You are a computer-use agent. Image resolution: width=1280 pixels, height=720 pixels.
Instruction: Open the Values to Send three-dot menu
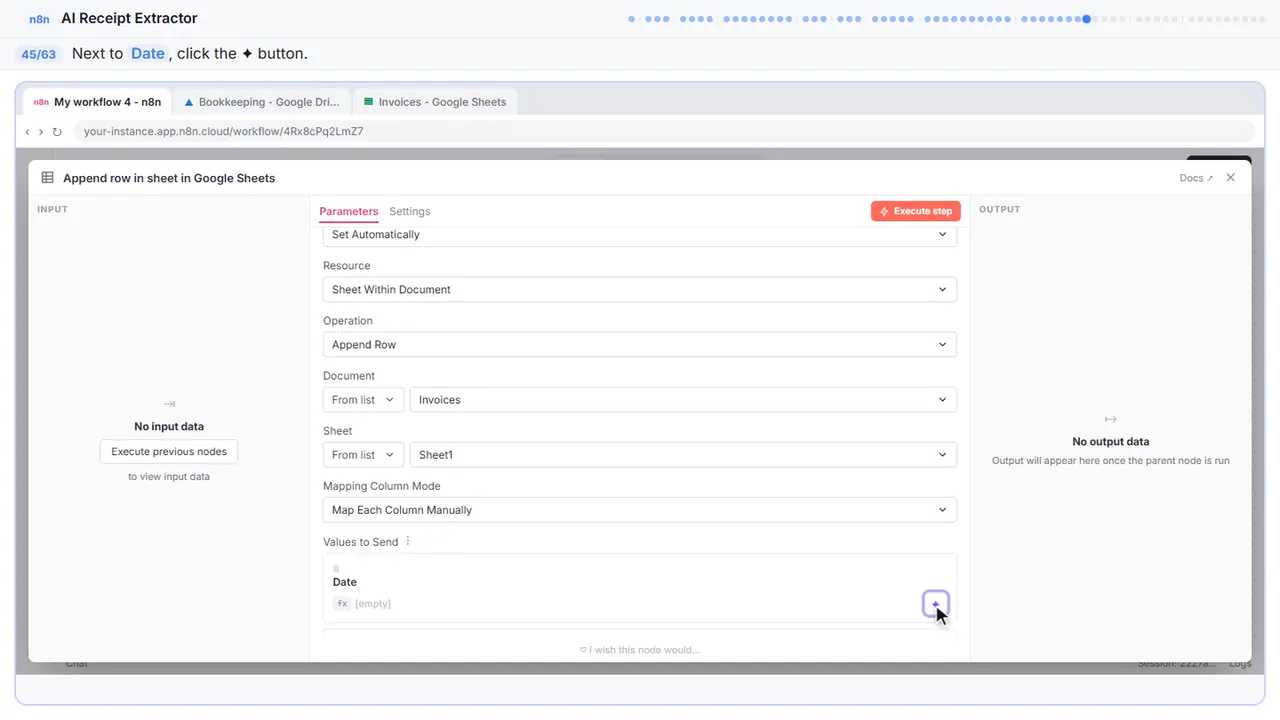tap(408, 542)
